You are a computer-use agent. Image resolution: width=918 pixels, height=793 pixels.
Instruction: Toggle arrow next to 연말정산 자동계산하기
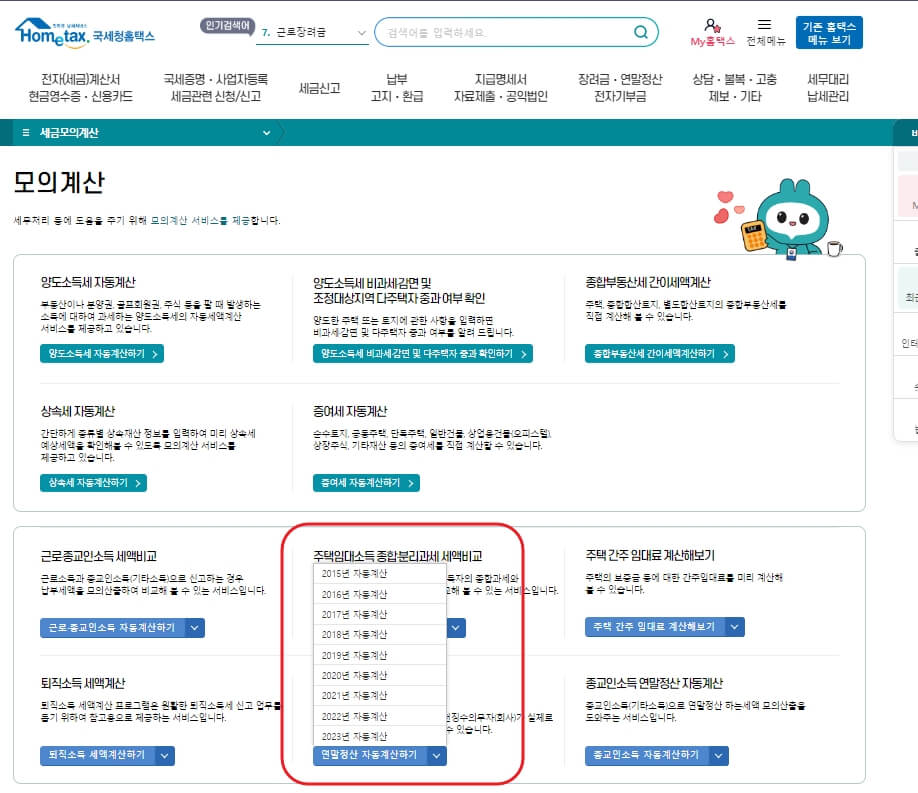[x=436, y=756]
